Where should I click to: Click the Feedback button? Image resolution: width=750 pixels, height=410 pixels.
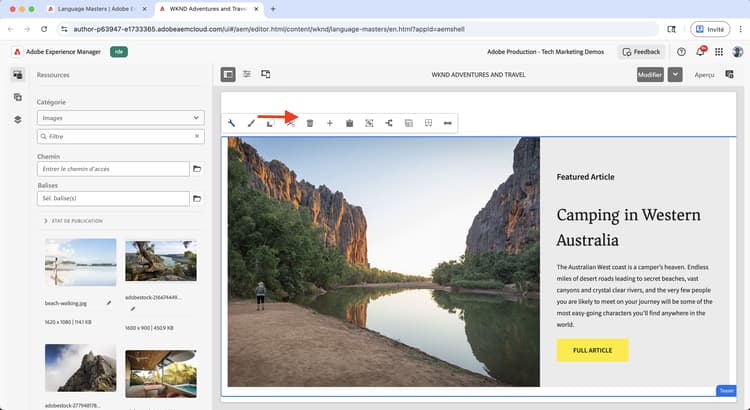point(641,52)
